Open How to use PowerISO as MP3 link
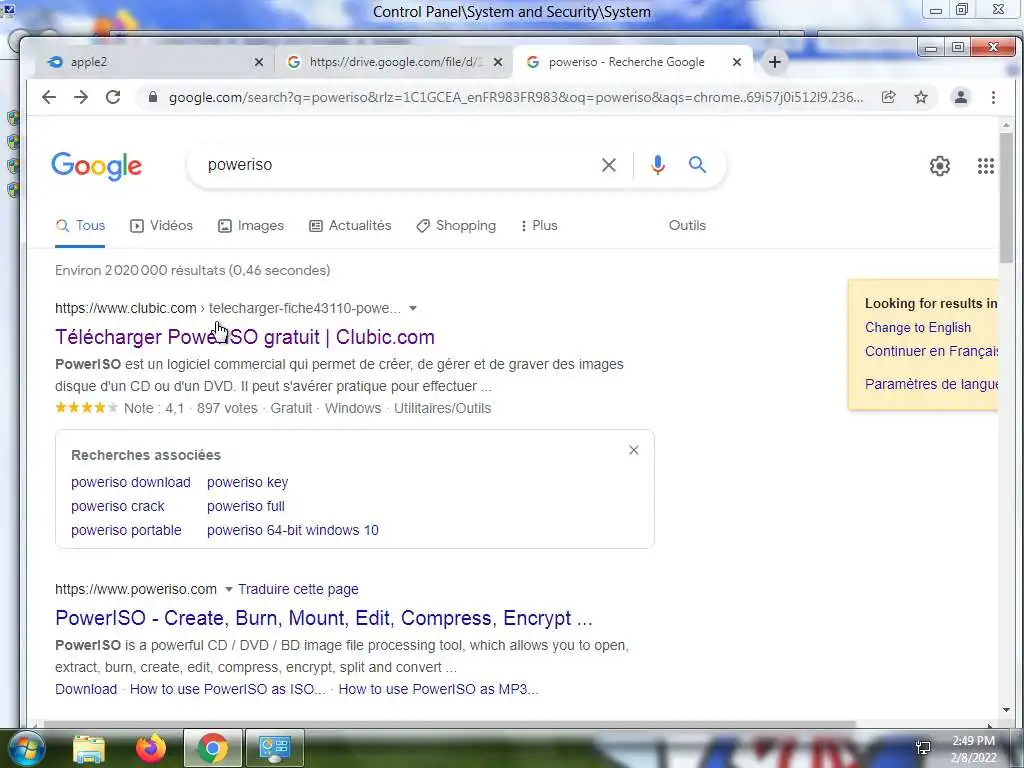This screenshot has width=1024, height=768. point(438,689)
